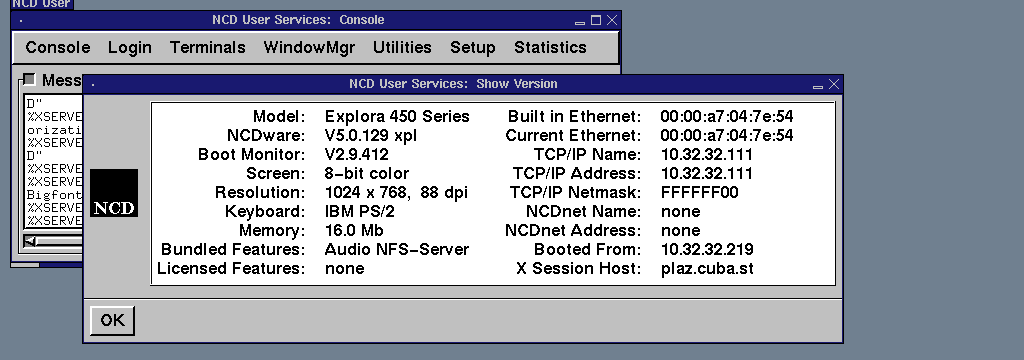This screenshot has height=360, width=1024.
Task: Expand the Utilities menu
Action: pyautogui.click(x=402, y=48)
